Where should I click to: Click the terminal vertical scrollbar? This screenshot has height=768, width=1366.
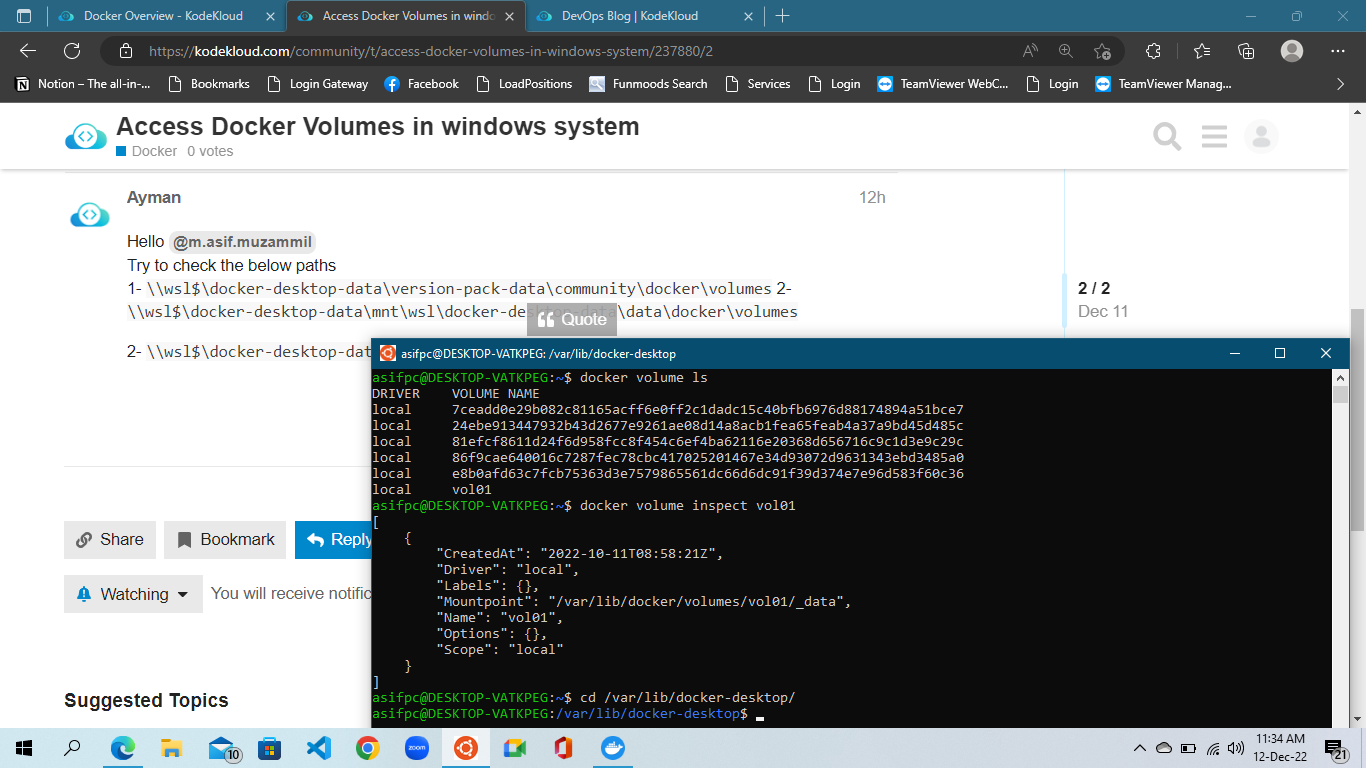pyautogui.click(x=1340, y=550)
